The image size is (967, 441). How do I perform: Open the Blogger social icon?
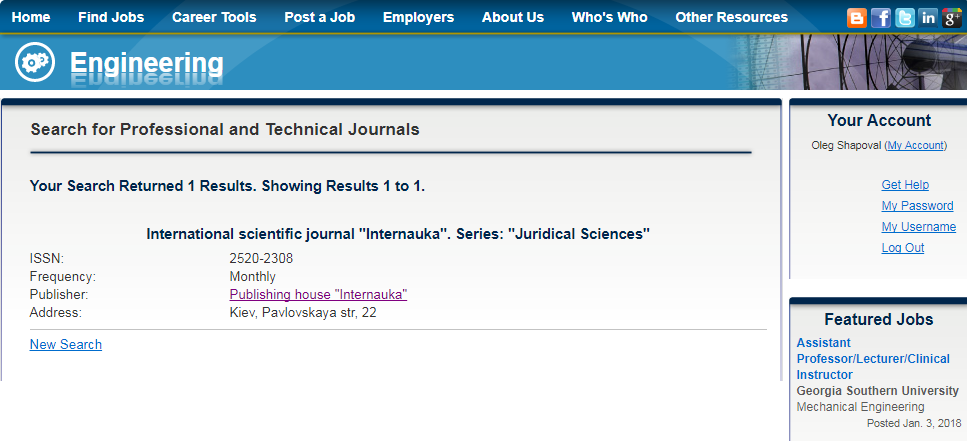coord(857,18)
